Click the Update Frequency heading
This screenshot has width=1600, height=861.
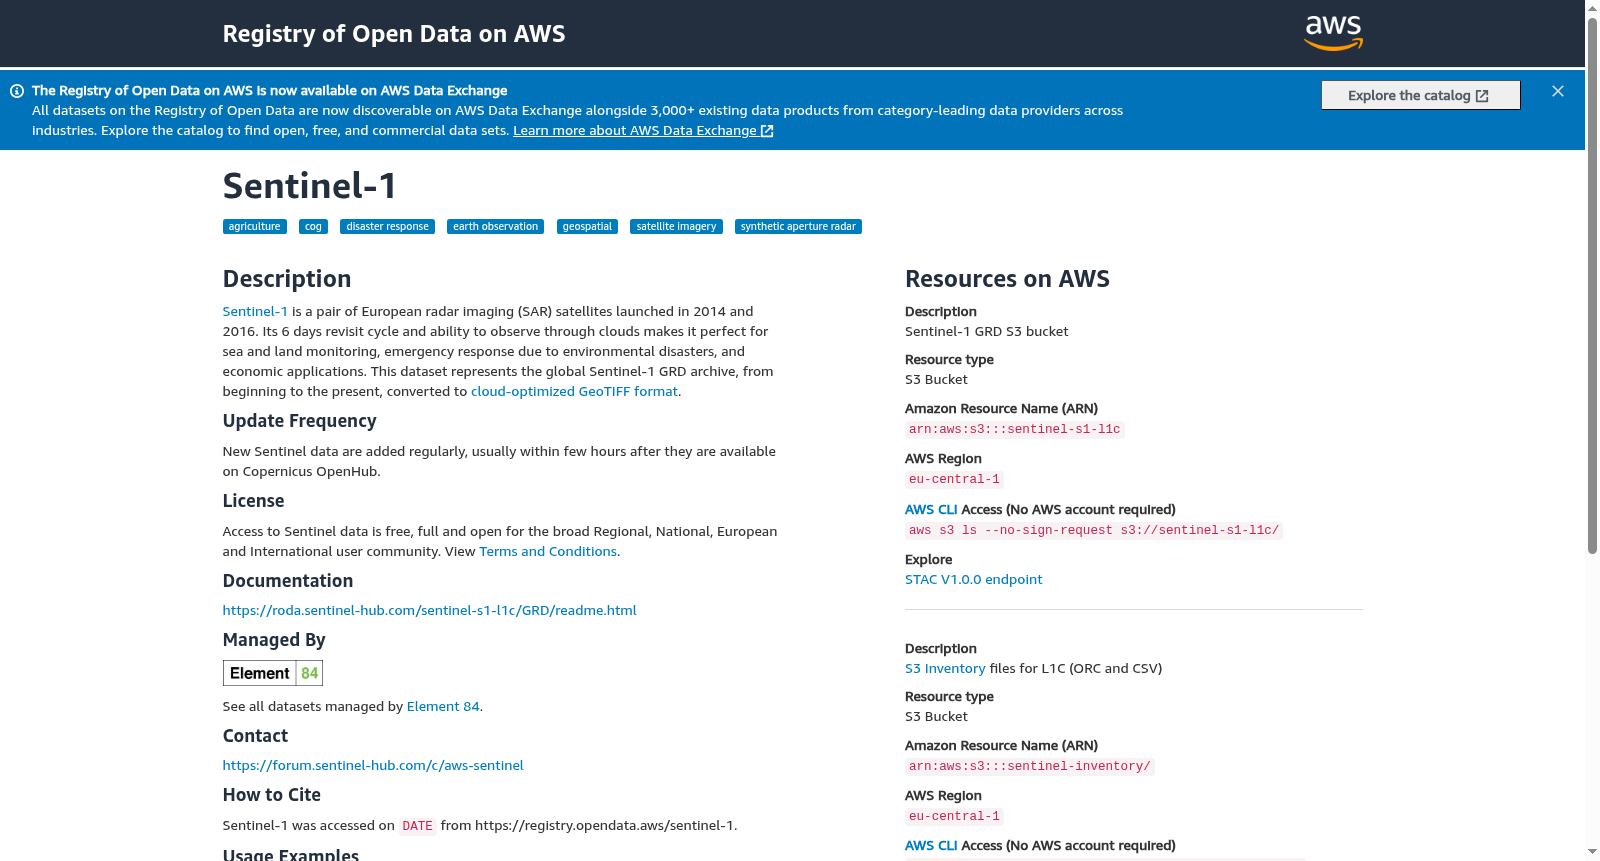(x=299, y=421)
